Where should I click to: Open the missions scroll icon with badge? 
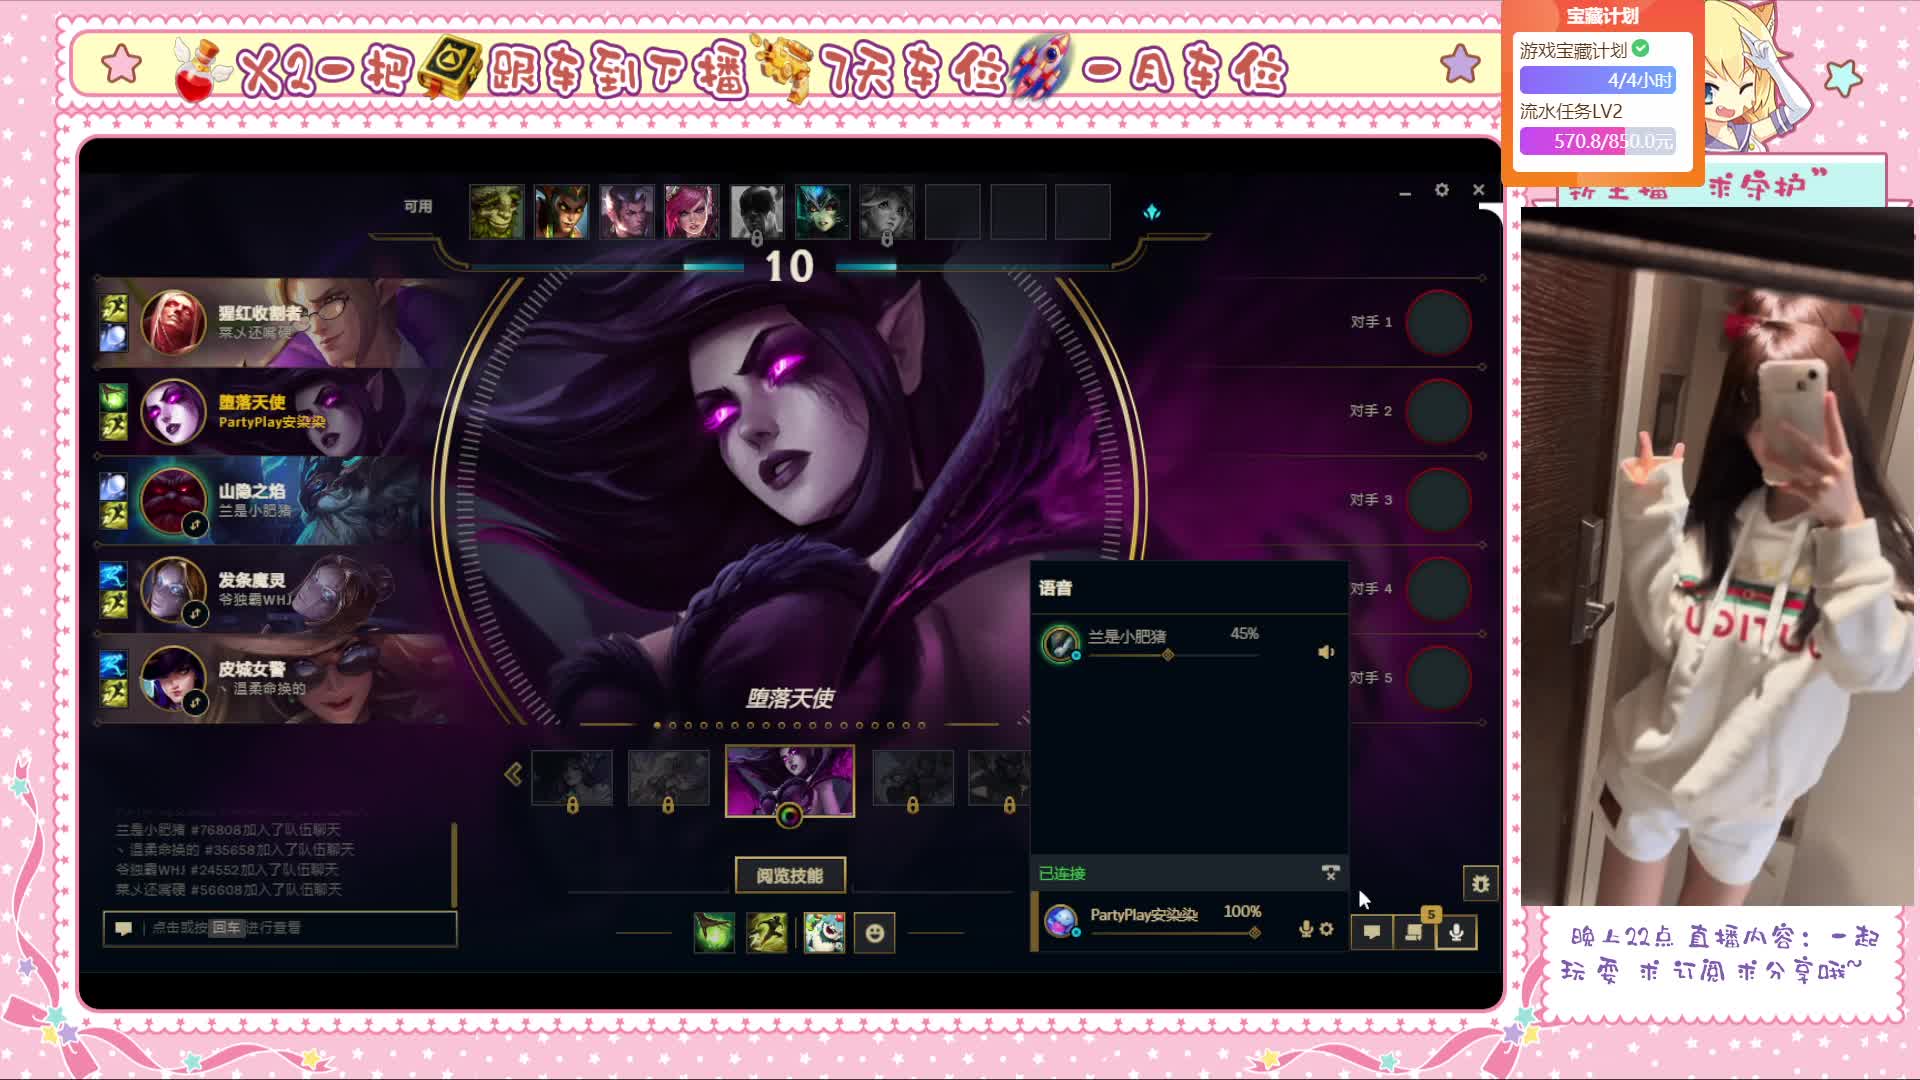point(1414,932)
